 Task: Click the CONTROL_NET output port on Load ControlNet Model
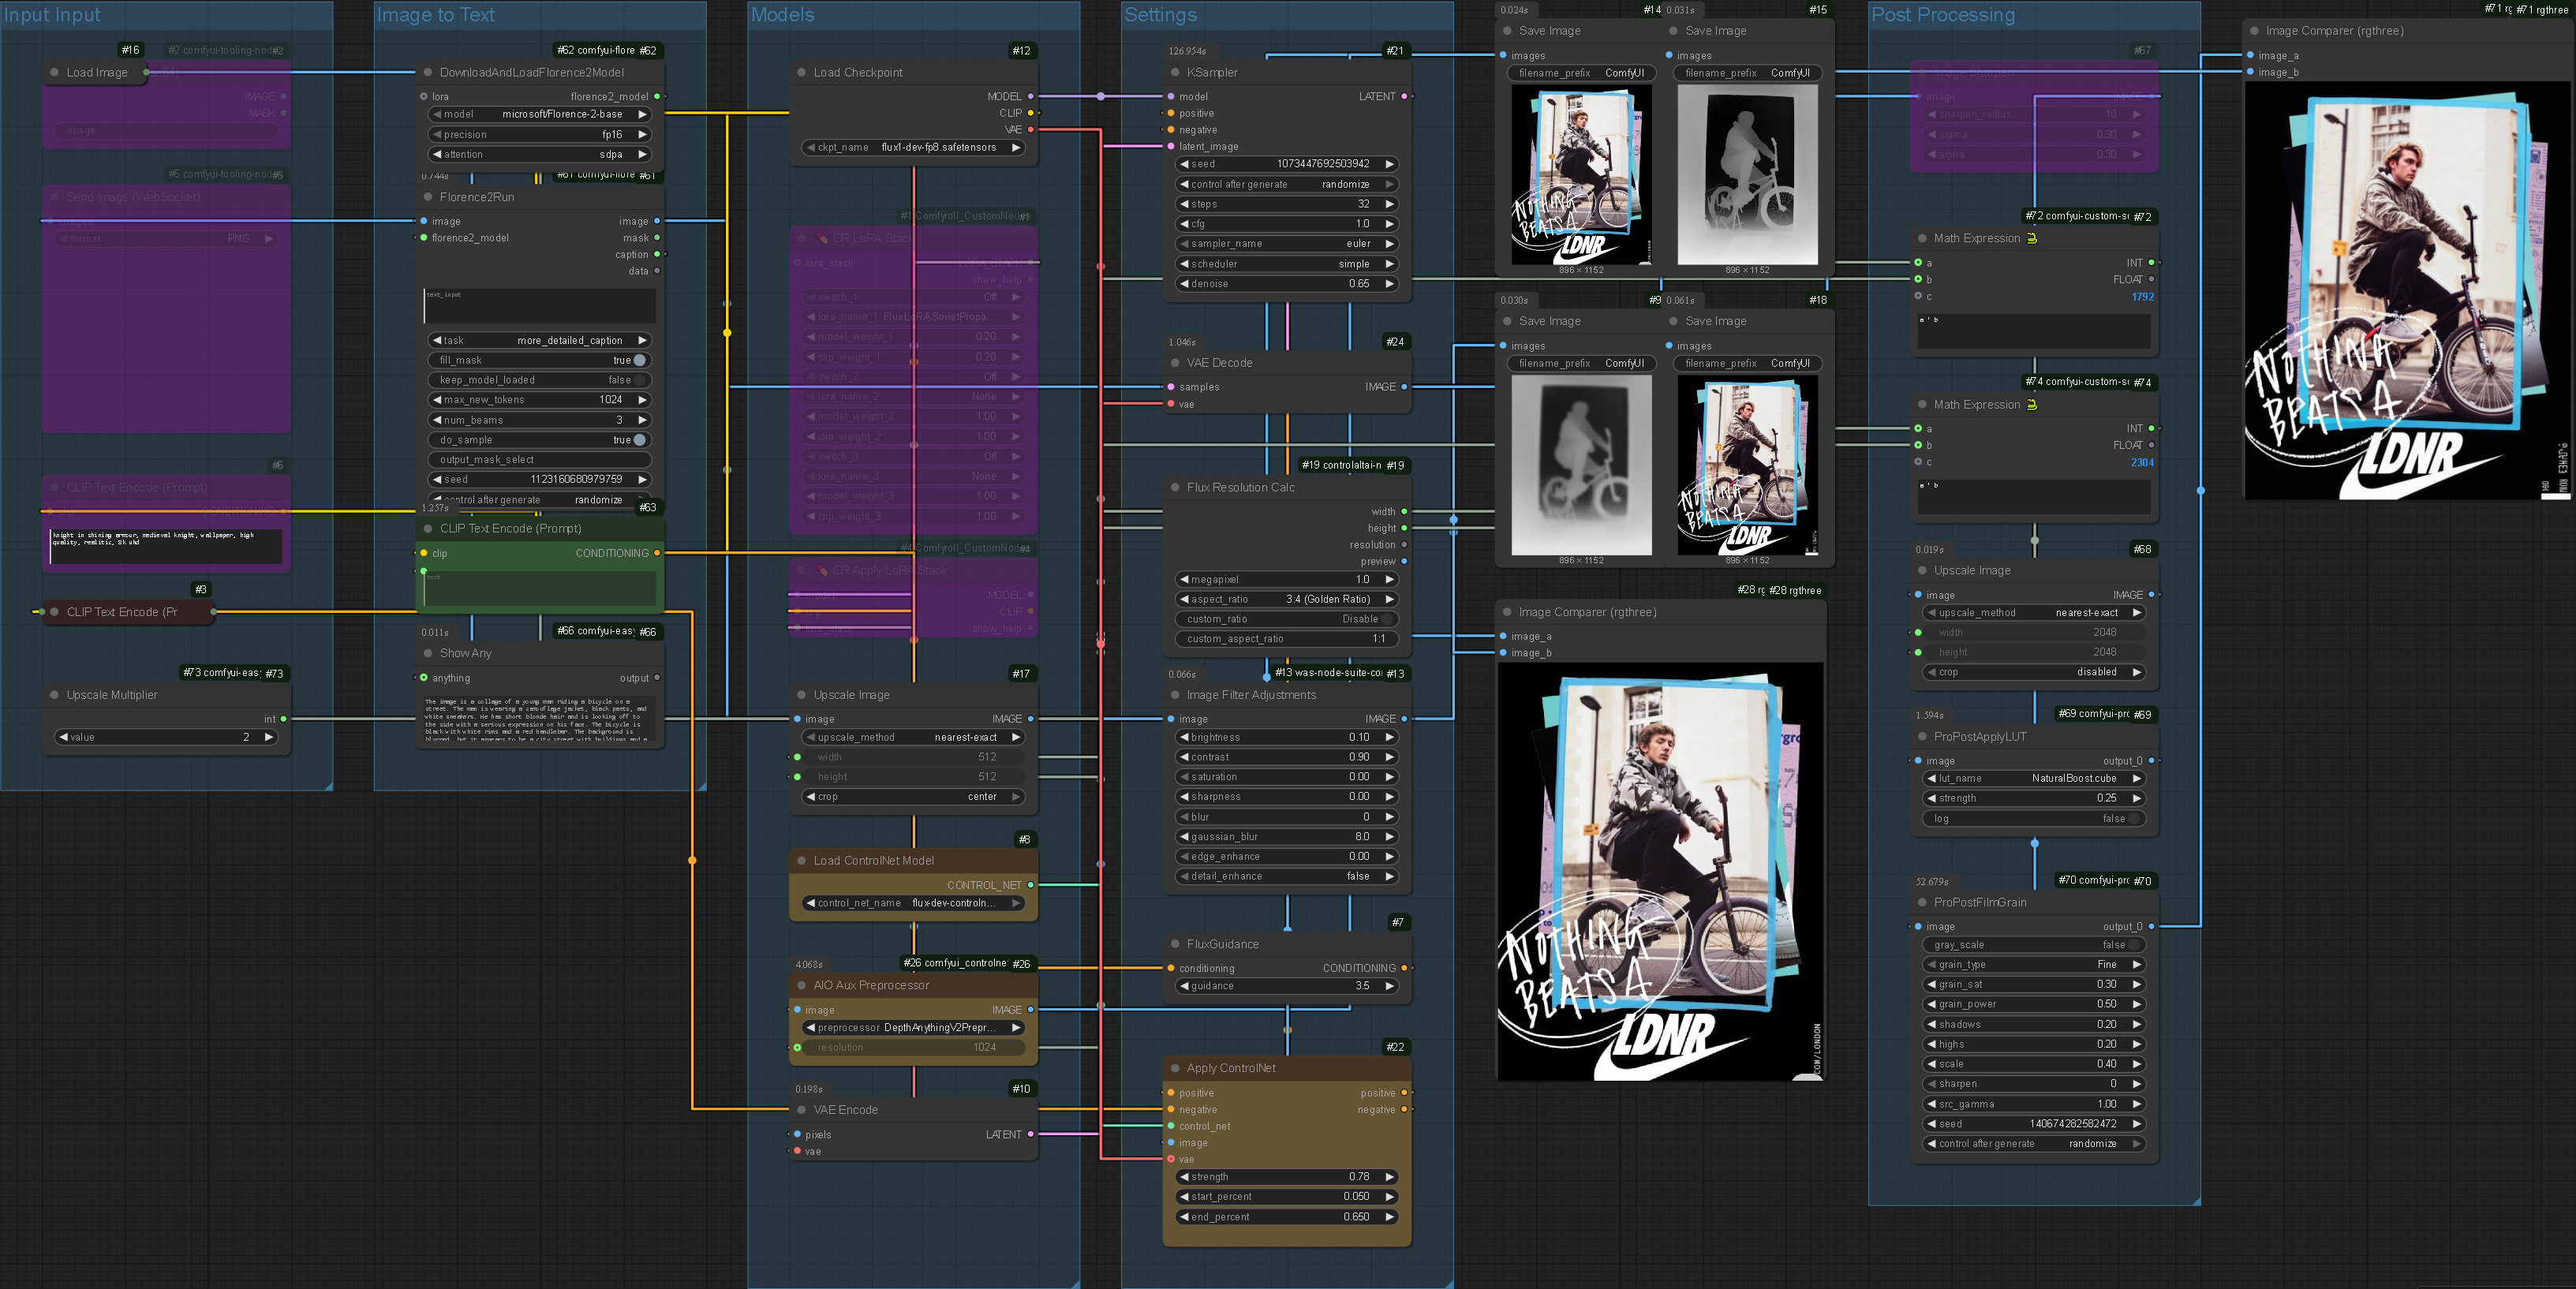[1031, 885]
